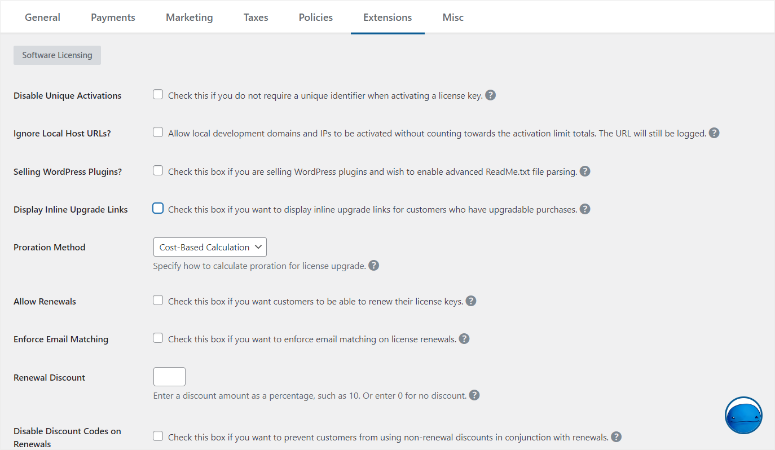The image size is (775, 450).
Task: Check the Selling WordPress Plugins box
Action: (x=158, y=171)
